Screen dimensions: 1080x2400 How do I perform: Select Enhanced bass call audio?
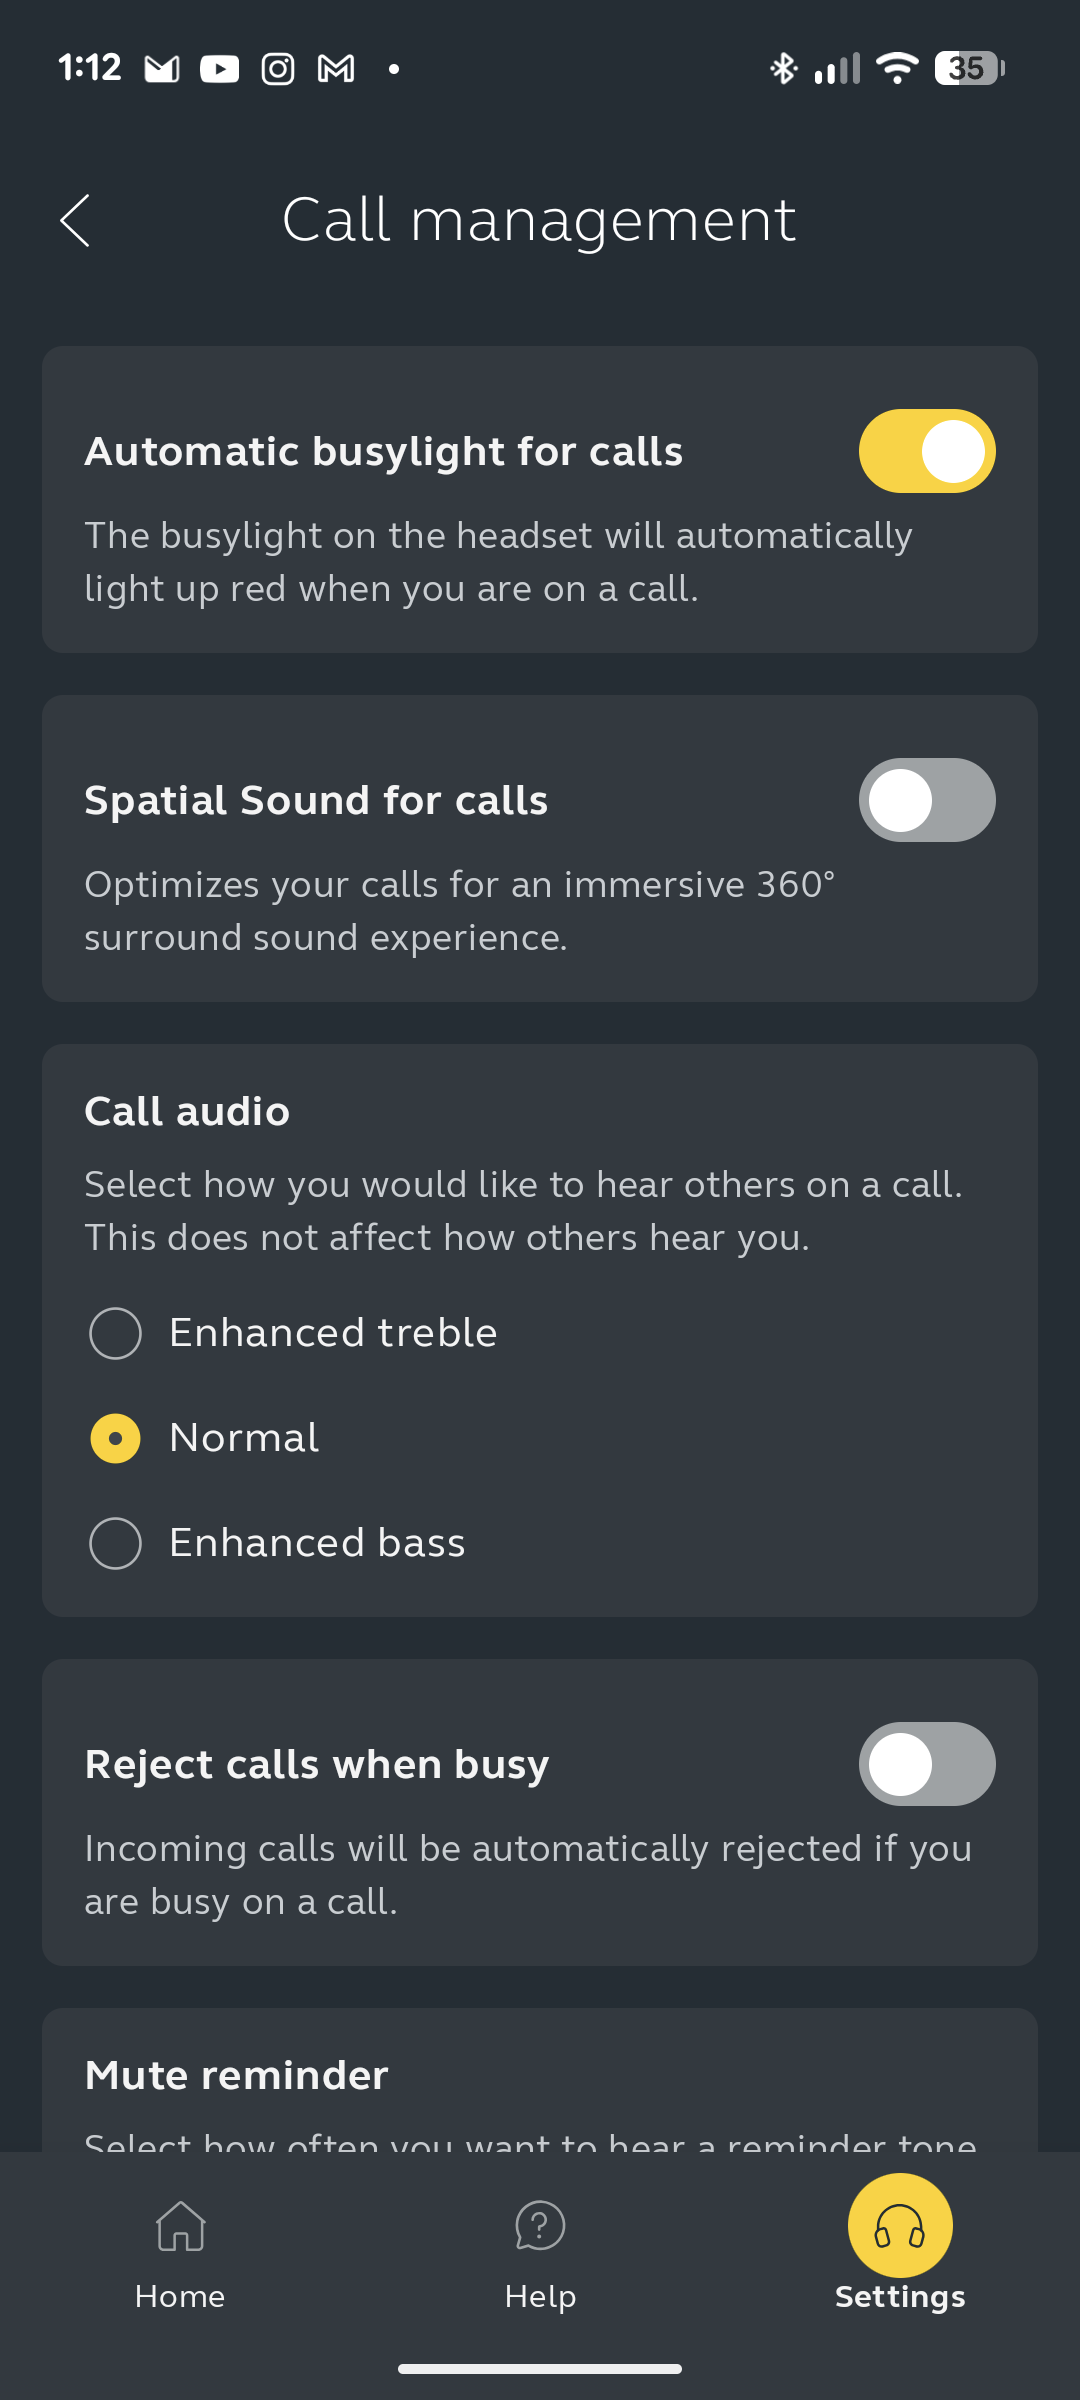[116, 1543]
